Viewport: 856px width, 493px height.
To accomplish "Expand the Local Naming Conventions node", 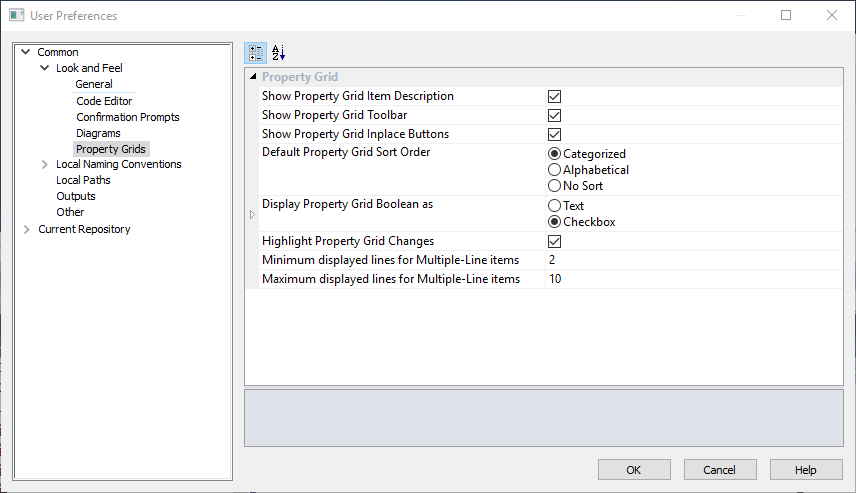I will pos(44,164).
